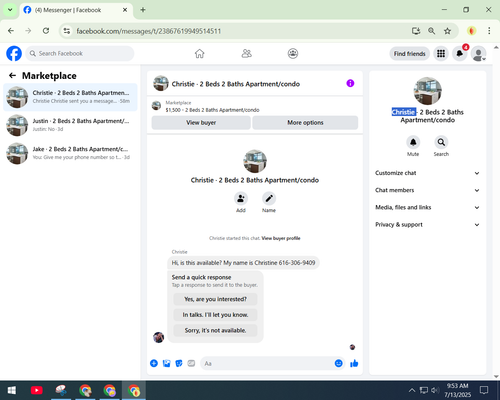Send 'Yes, are you interested?' quick response
Screen dimensions: 500x400
click(215, 299)
